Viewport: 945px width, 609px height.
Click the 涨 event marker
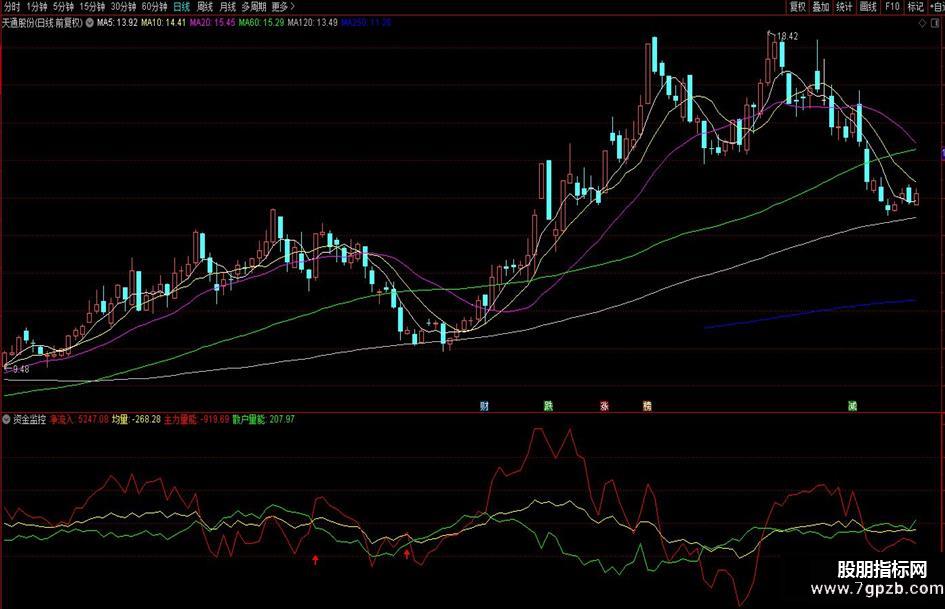(604, 406)
